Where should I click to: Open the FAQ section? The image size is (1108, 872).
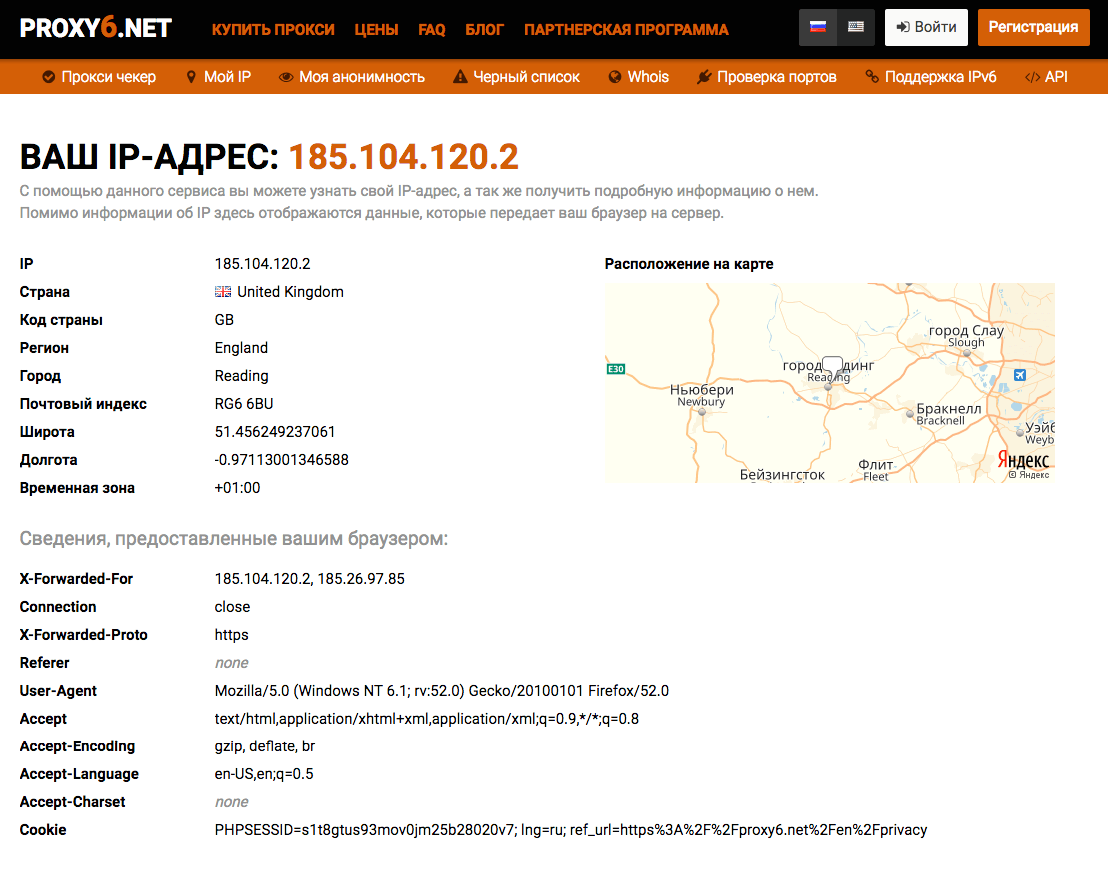(432, 29)
